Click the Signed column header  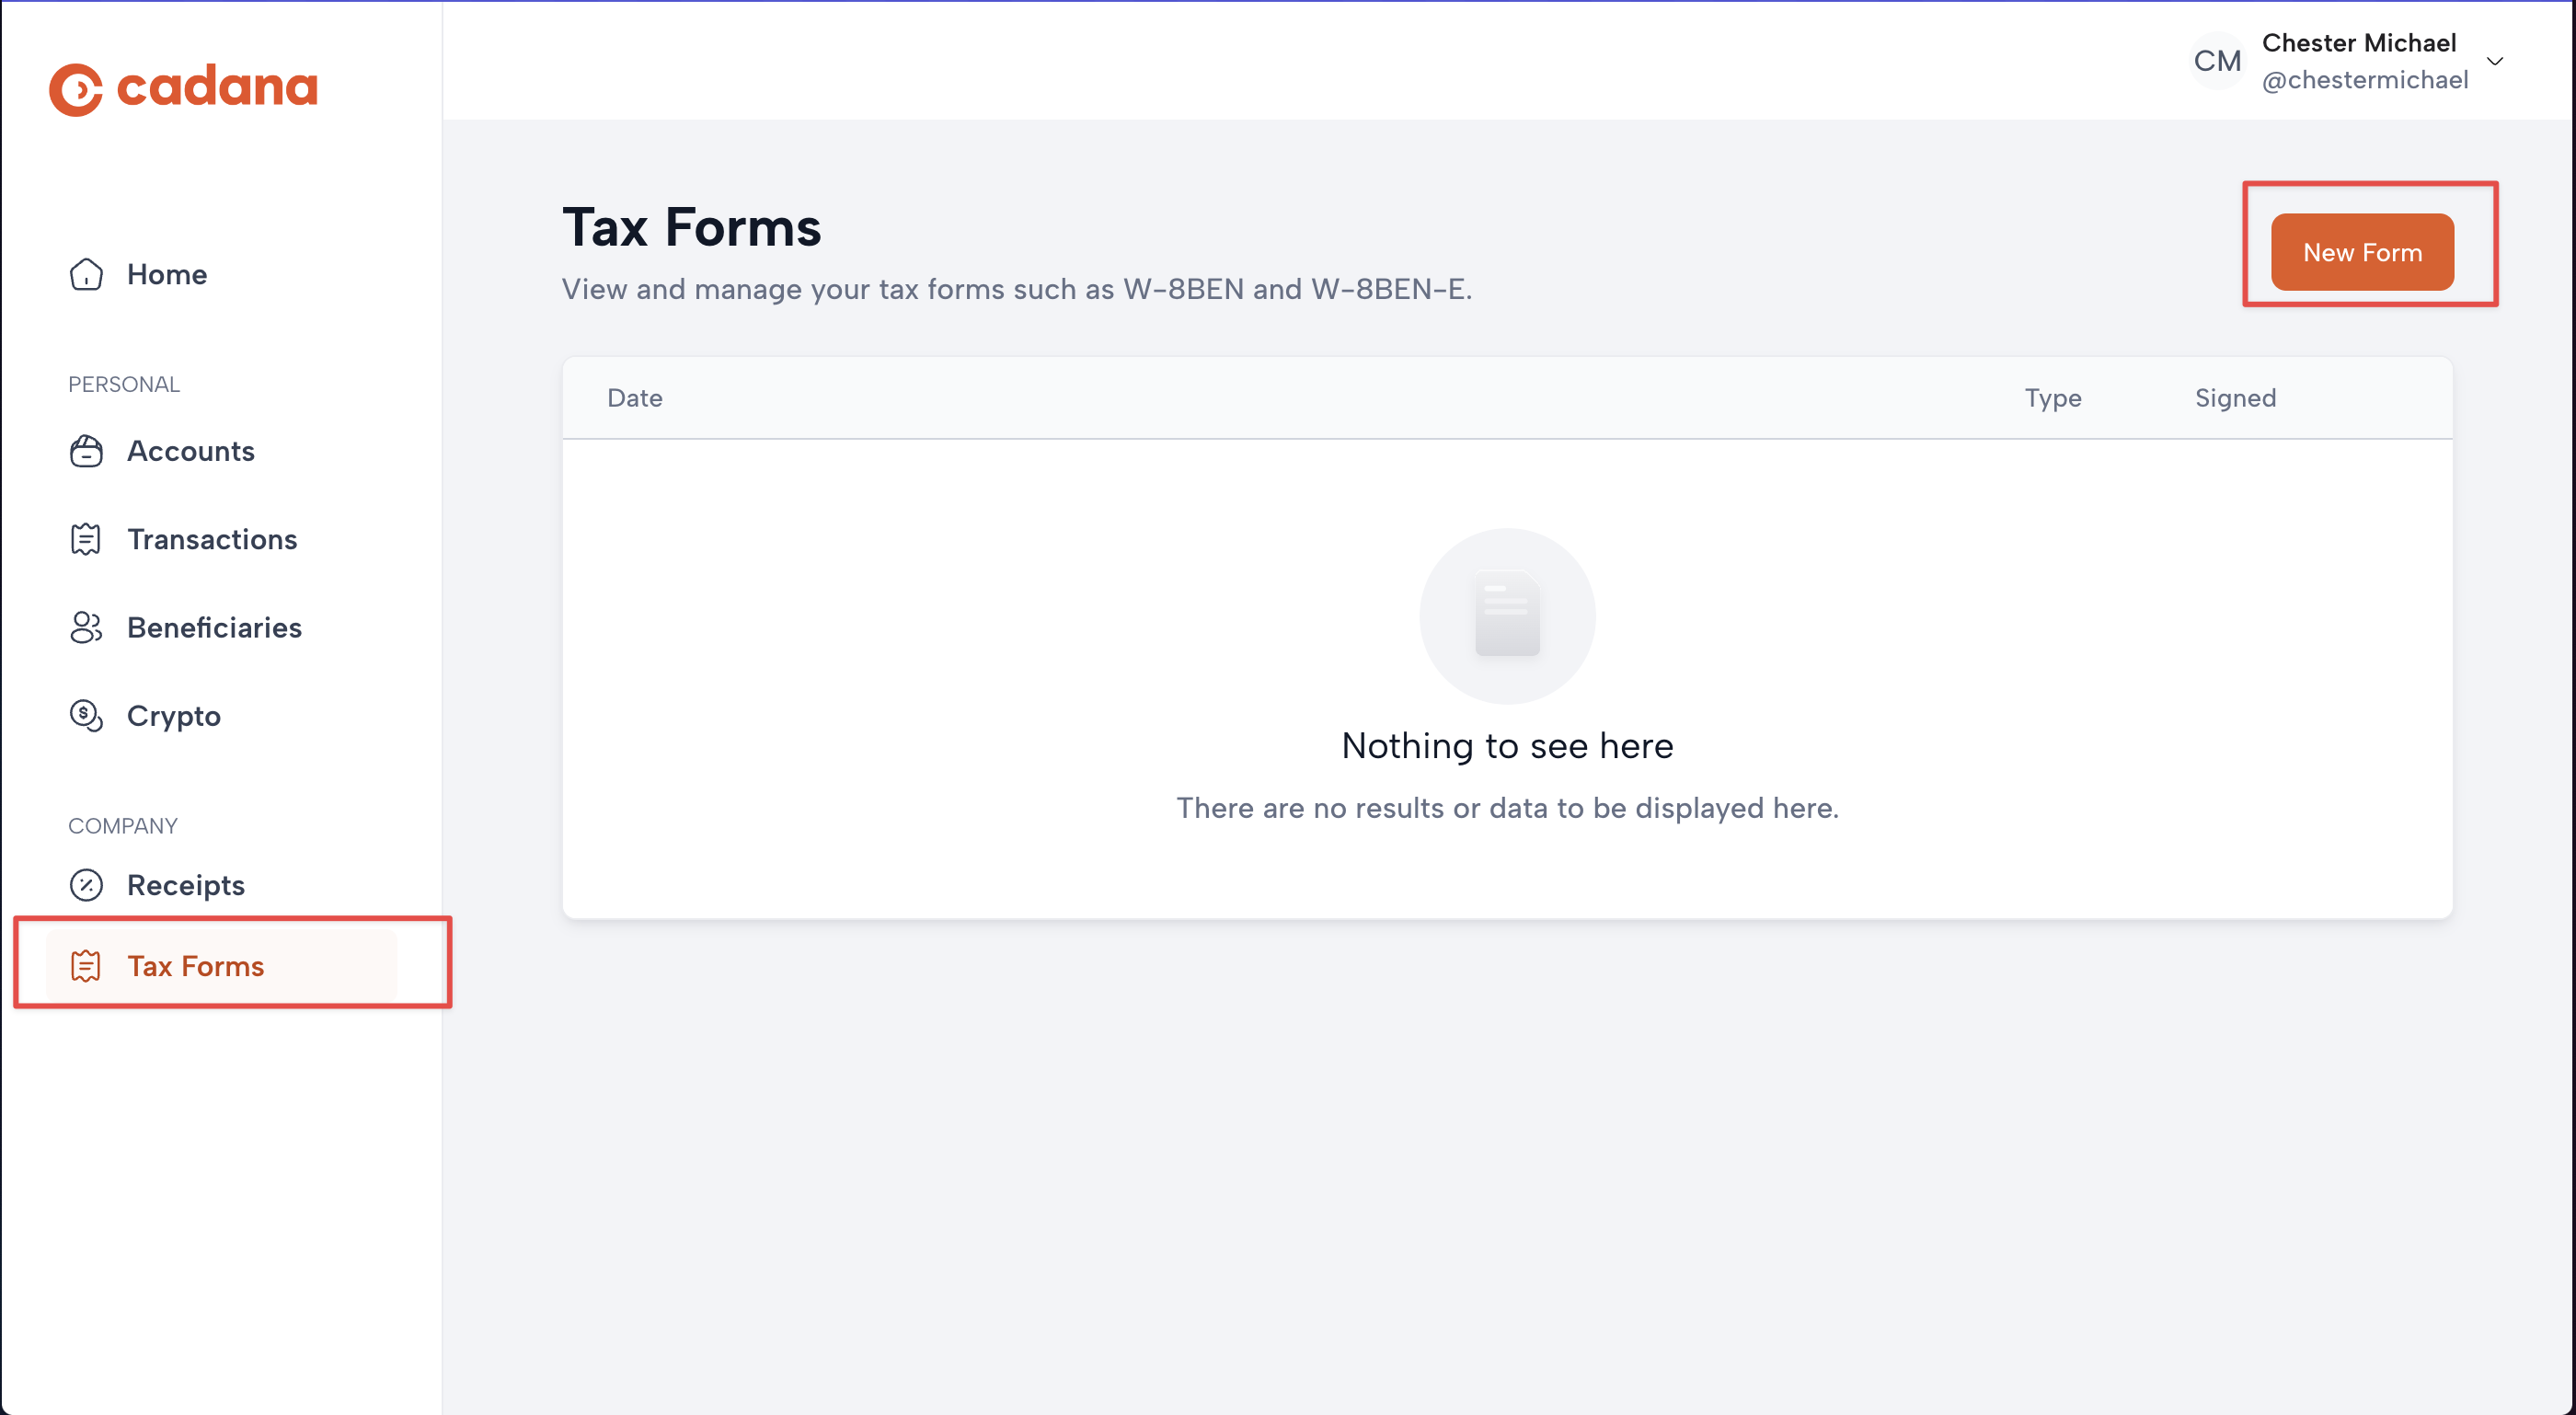(2235, 398)
